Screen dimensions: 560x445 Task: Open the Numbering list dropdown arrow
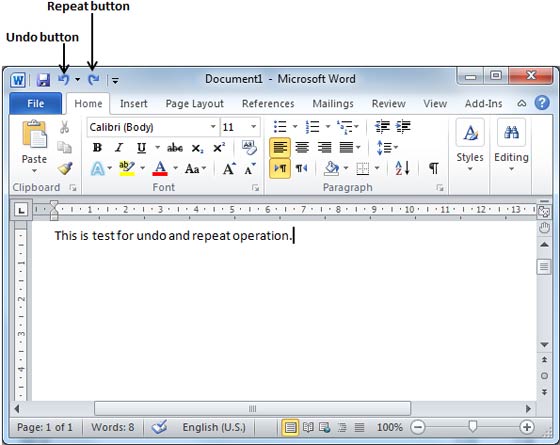(x=328, y=126)
